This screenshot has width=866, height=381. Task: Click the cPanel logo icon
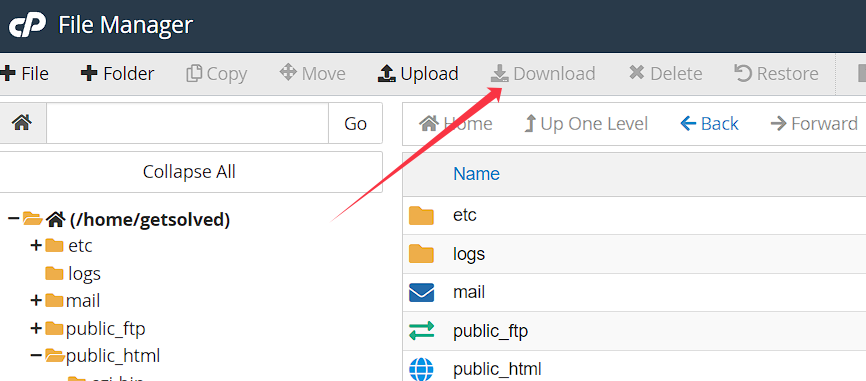(27, 26)
